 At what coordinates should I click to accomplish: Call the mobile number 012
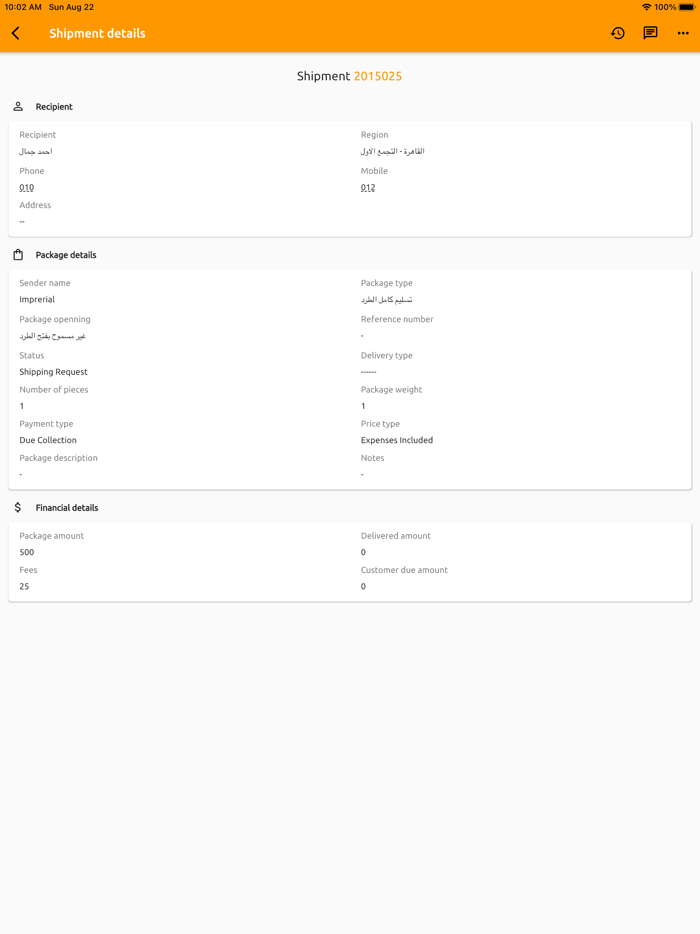coord(368,187)
